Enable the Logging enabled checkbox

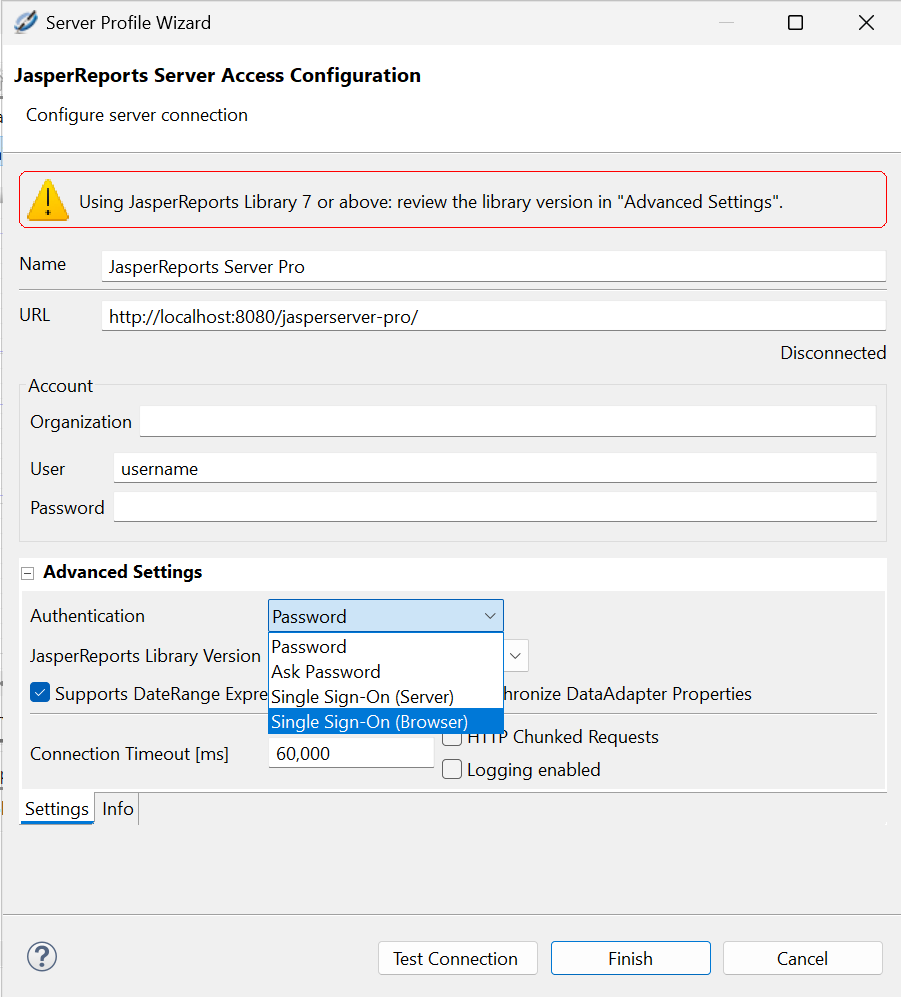click(x=452, y=769)
